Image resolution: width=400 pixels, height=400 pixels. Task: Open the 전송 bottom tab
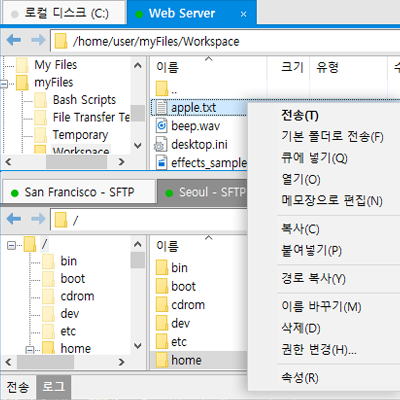[x=18, y=387]
